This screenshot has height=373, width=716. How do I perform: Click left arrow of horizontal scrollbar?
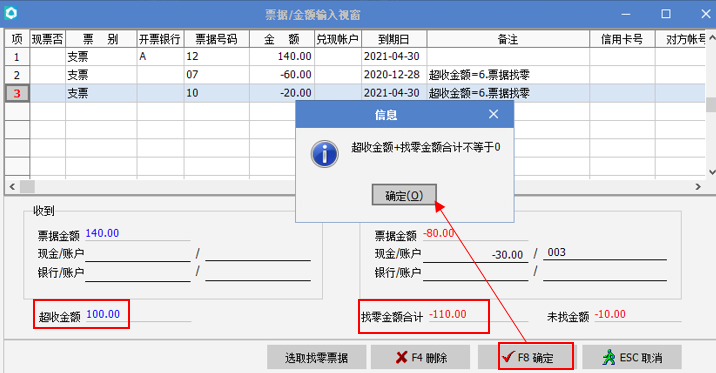click(x=12, y=186)
